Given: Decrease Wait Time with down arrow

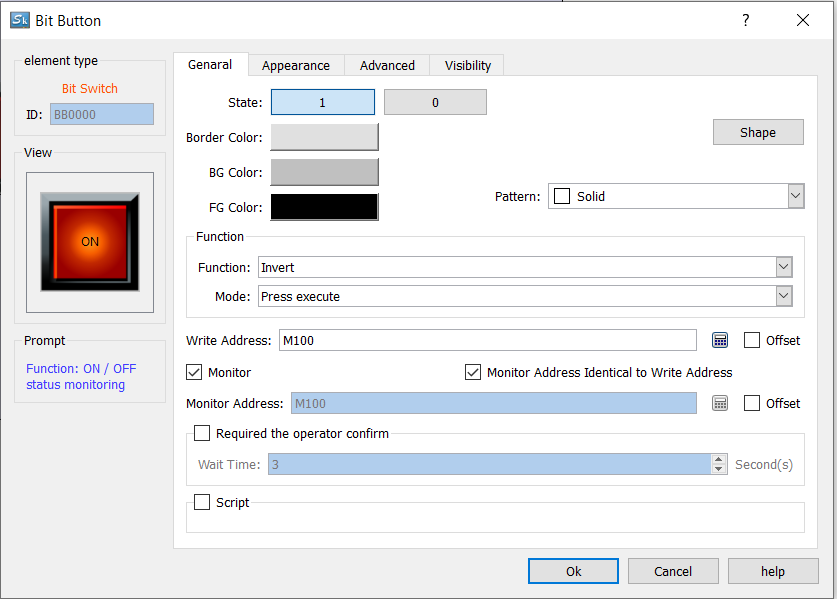Looking at the screenshot, I should (718, 469).
